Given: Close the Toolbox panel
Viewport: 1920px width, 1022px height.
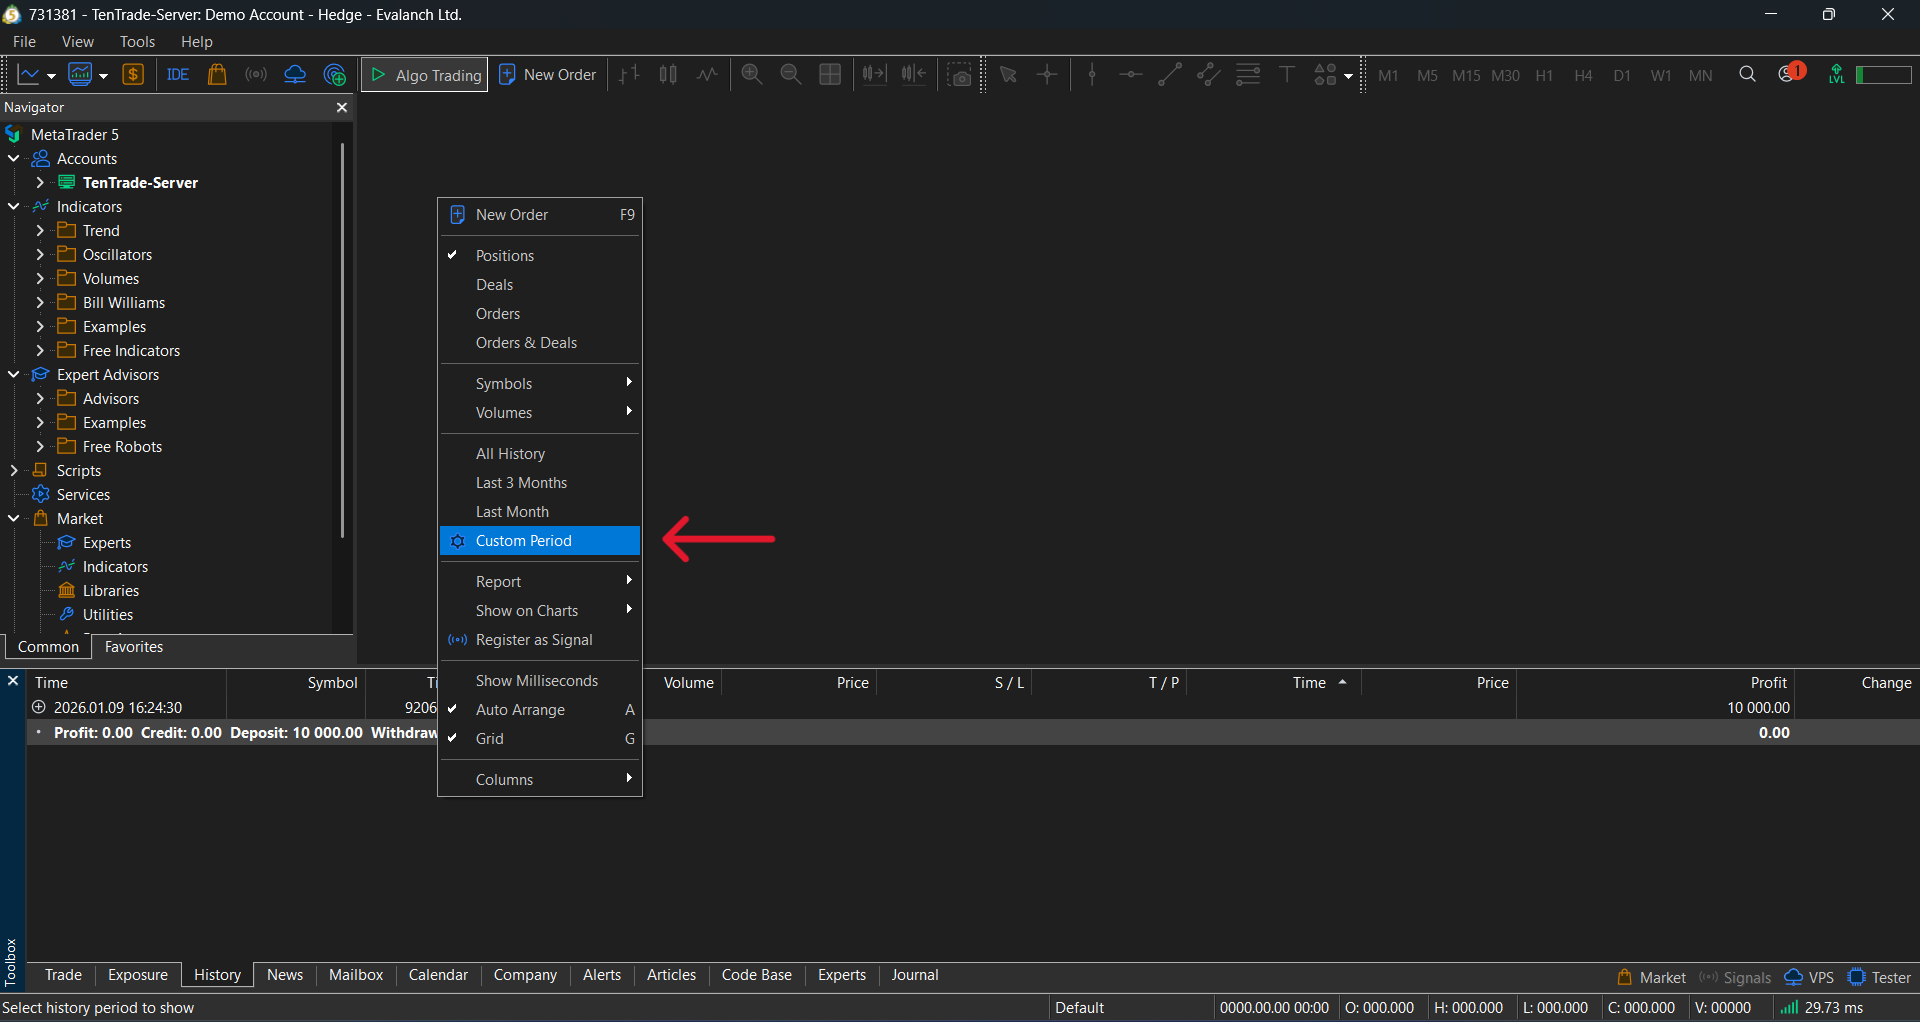Looking at the screenshot, I should point(13,681).
